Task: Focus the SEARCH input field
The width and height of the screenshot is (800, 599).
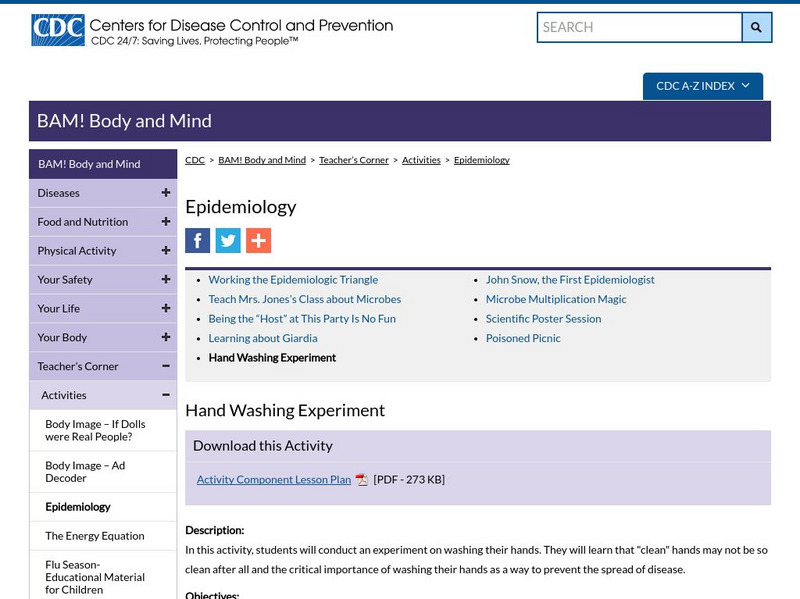Action: [x=639, y=27]
